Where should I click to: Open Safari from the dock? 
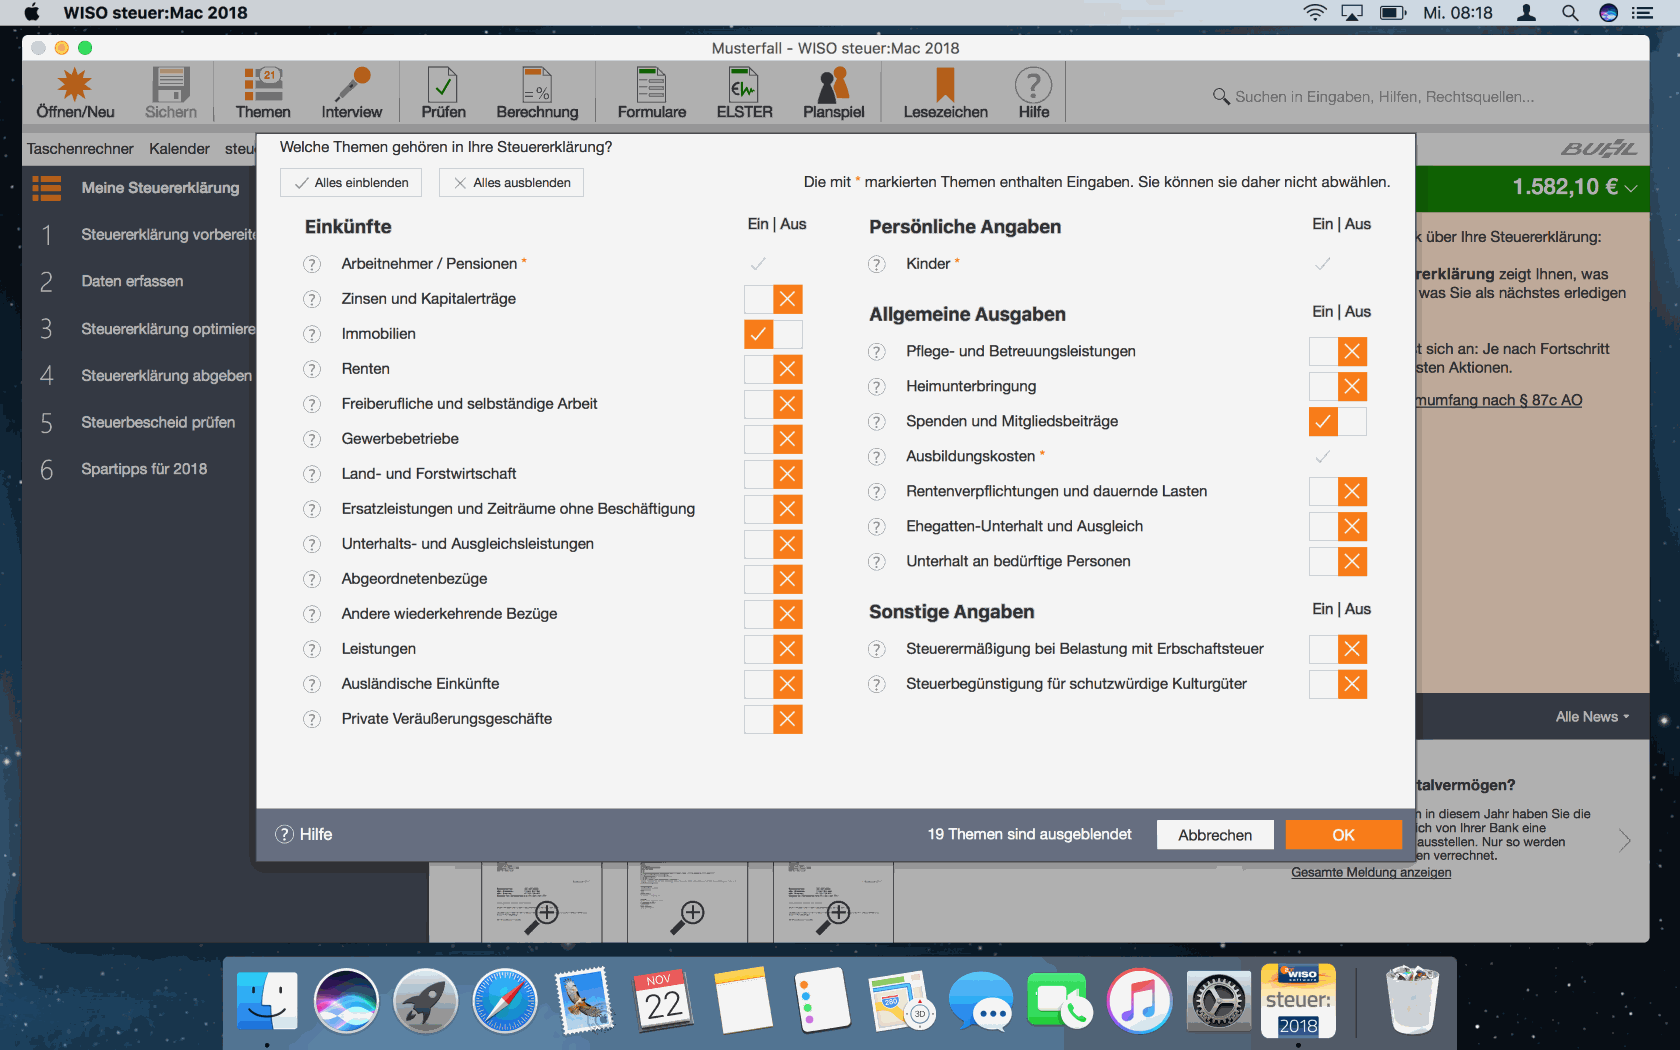tap(505, 1001)
